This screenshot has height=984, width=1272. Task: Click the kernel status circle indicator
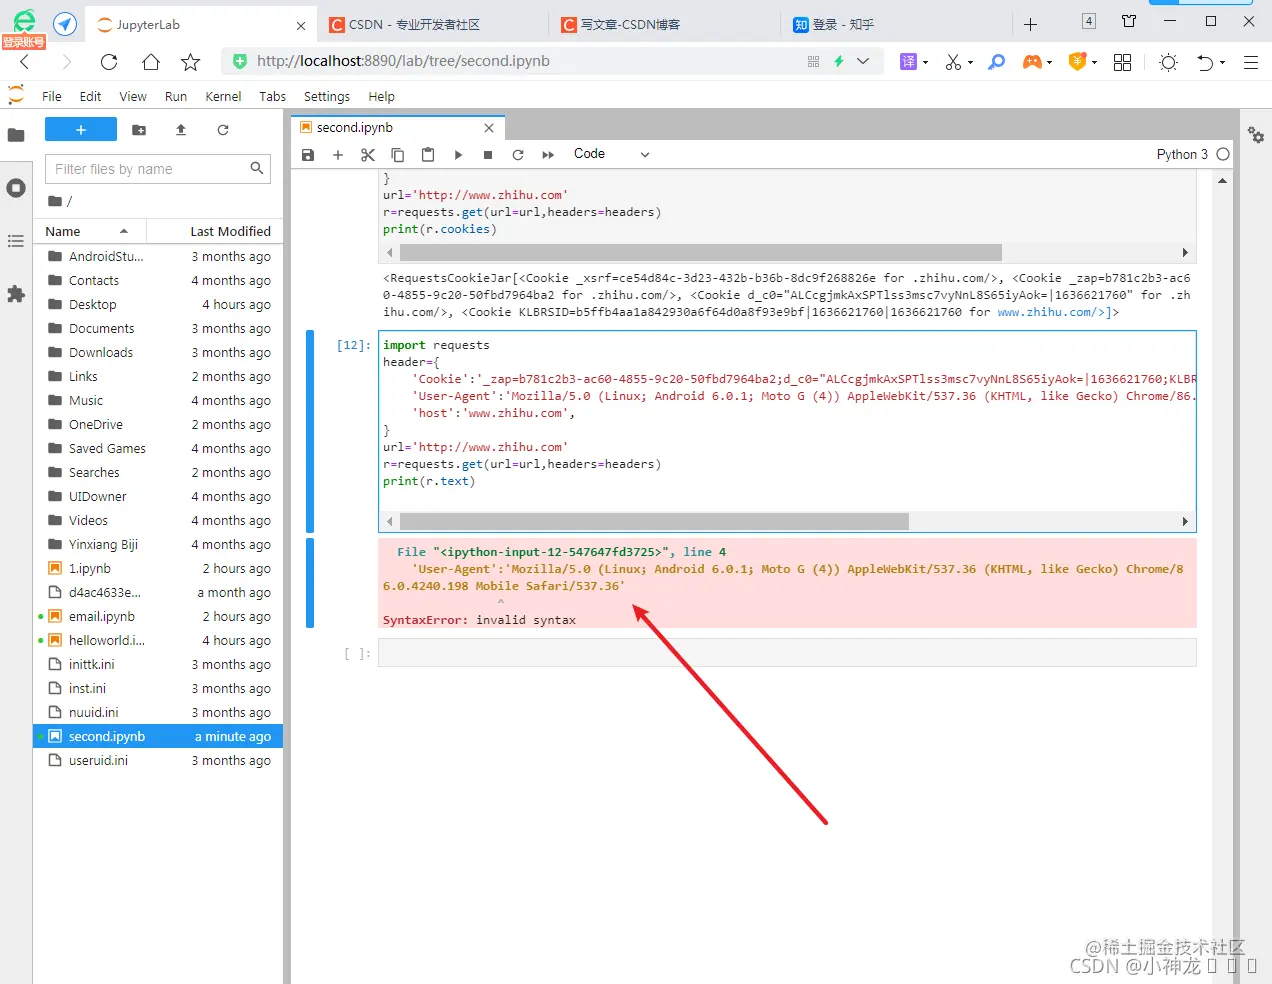tap(1223, 154)
